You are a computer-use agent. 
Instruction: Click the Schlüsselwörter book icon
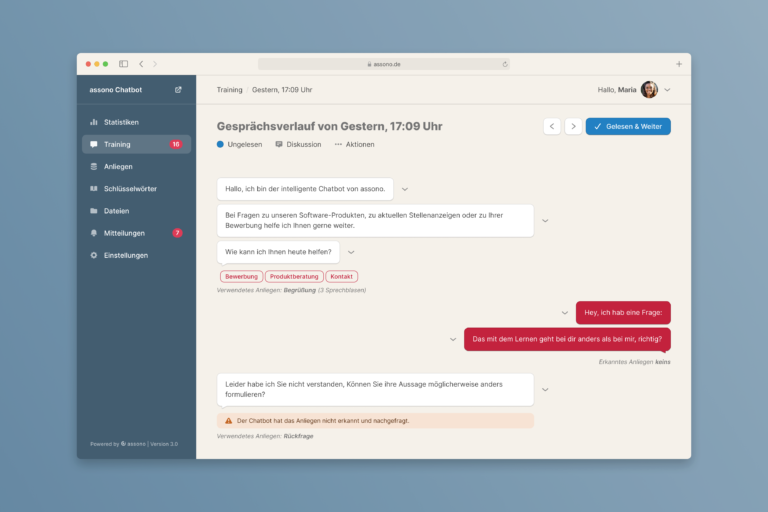click(x=94, y=189)
